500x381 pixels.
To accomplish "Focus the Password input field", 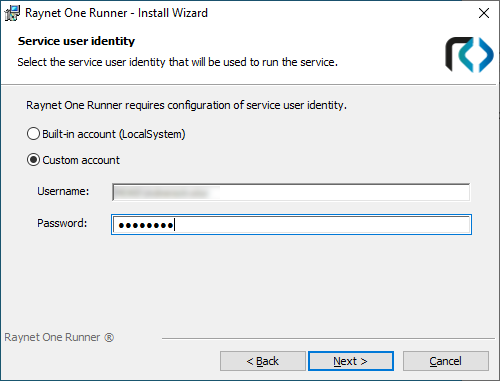I will [x=291, y=225].
